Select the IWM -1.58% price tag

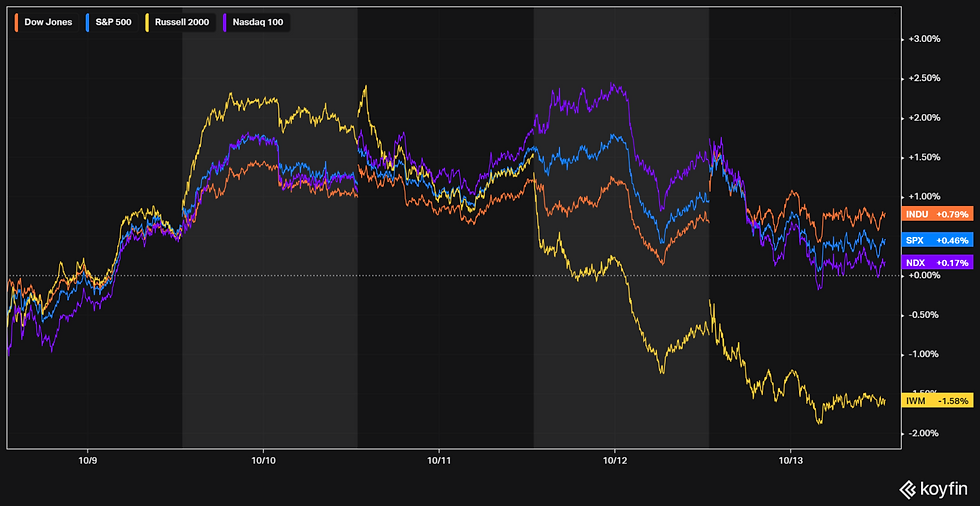point(938,400)
